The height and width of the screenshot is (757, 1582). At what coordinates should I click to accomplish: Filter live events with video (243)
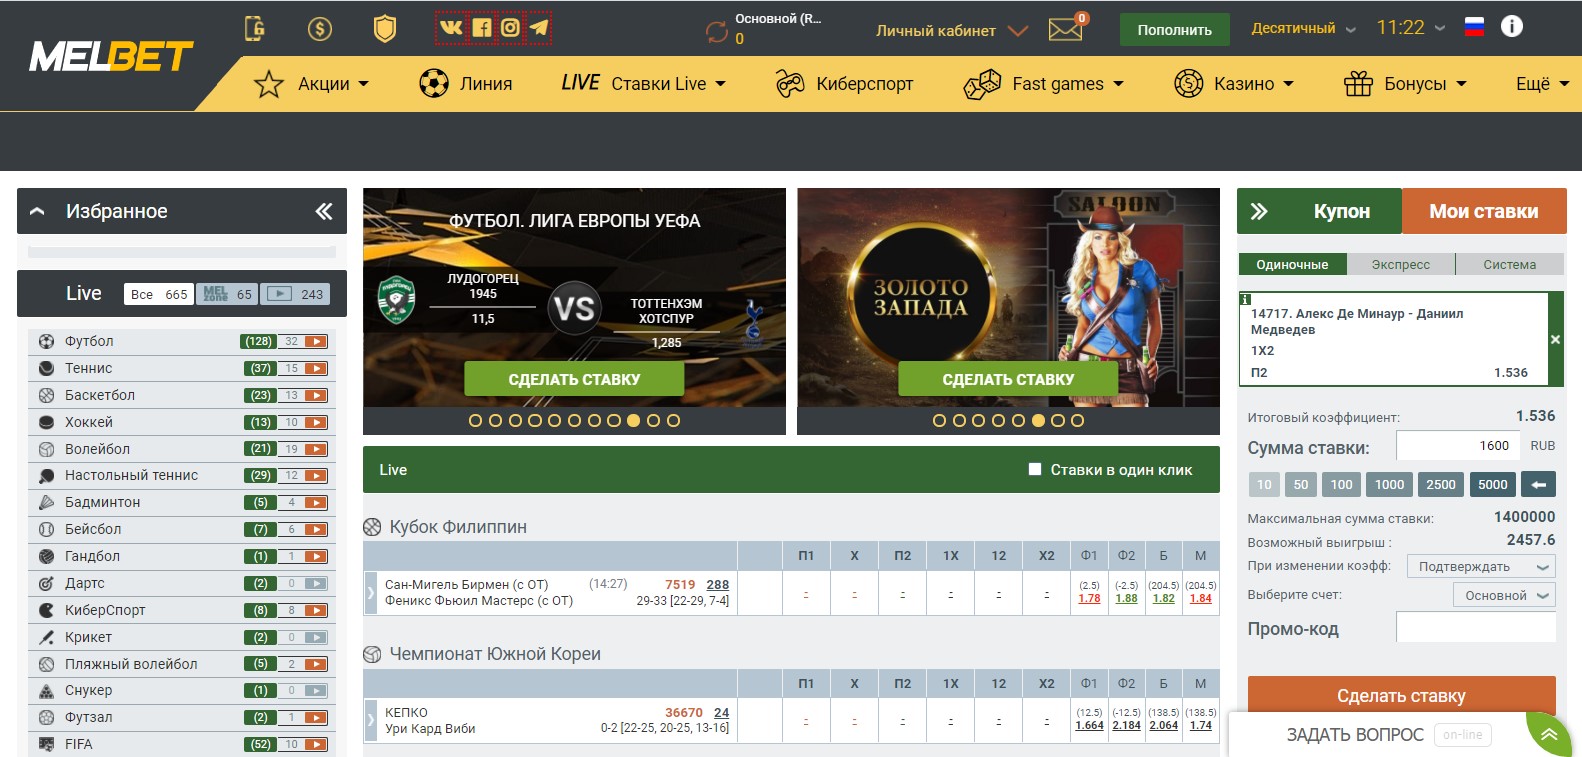pyautogui.click(x=296, y=294)
